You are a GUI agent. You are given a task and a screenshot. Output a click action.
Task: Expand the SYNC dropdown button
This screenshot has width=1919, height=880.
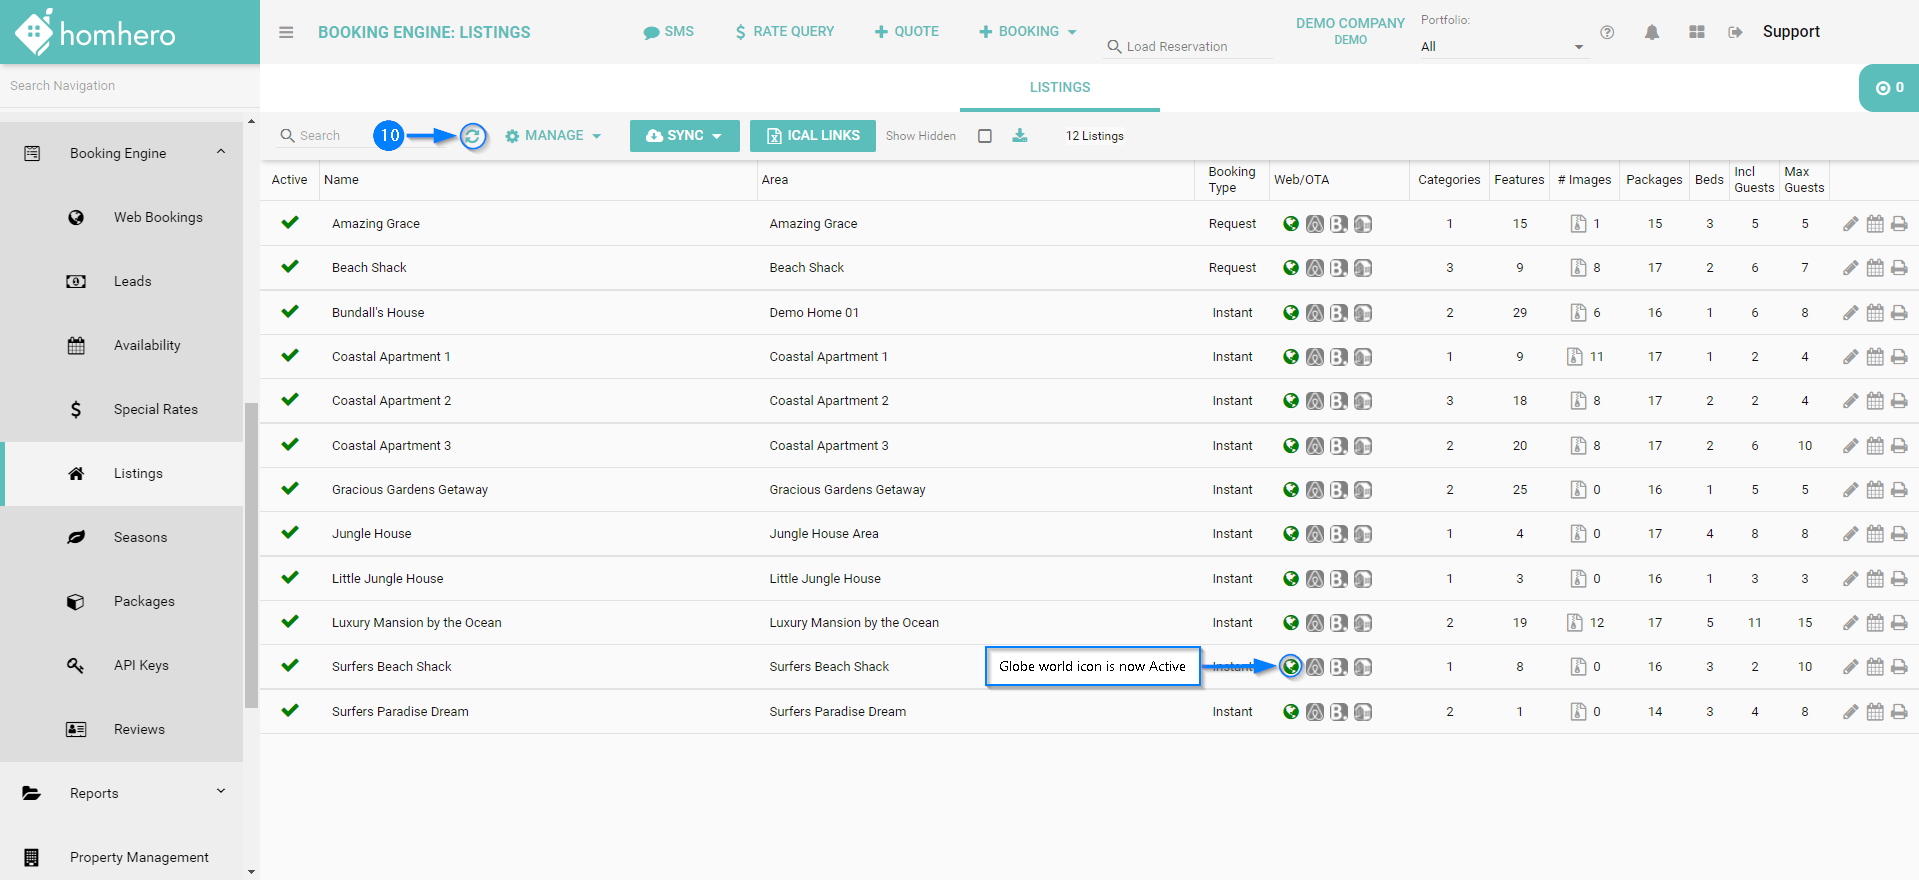click(684, 136)
